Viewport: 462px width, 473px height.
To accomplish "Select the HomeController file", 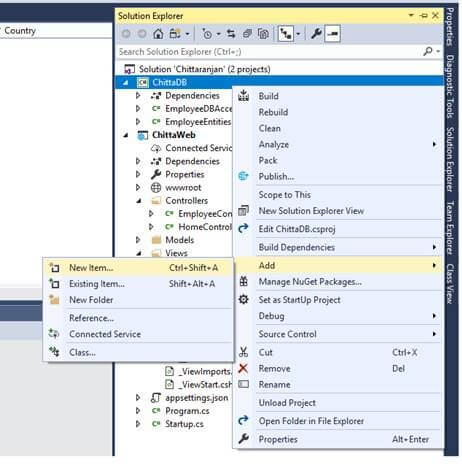I will (205, 227).
